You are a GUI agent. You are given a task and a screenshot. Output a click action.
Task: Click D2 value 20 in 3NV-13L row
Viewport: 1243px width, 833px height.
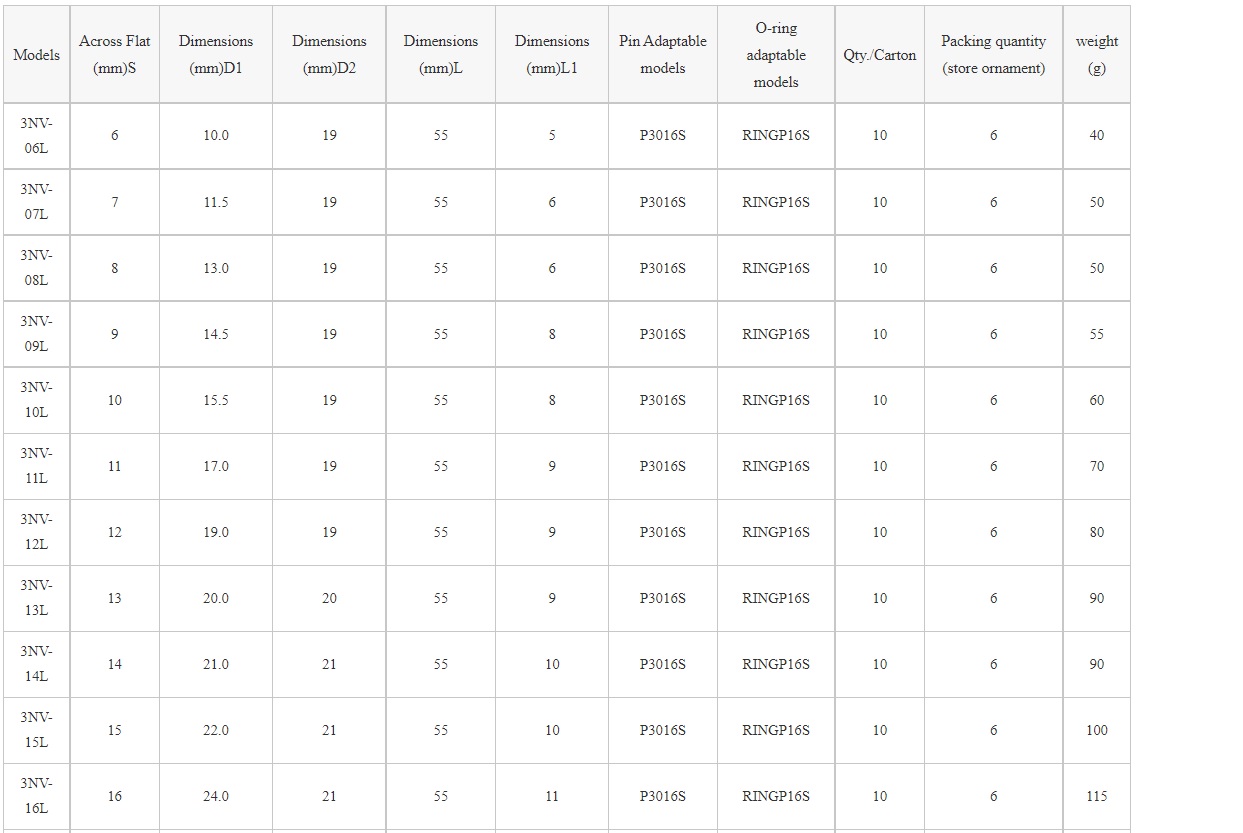coord(329,598)
